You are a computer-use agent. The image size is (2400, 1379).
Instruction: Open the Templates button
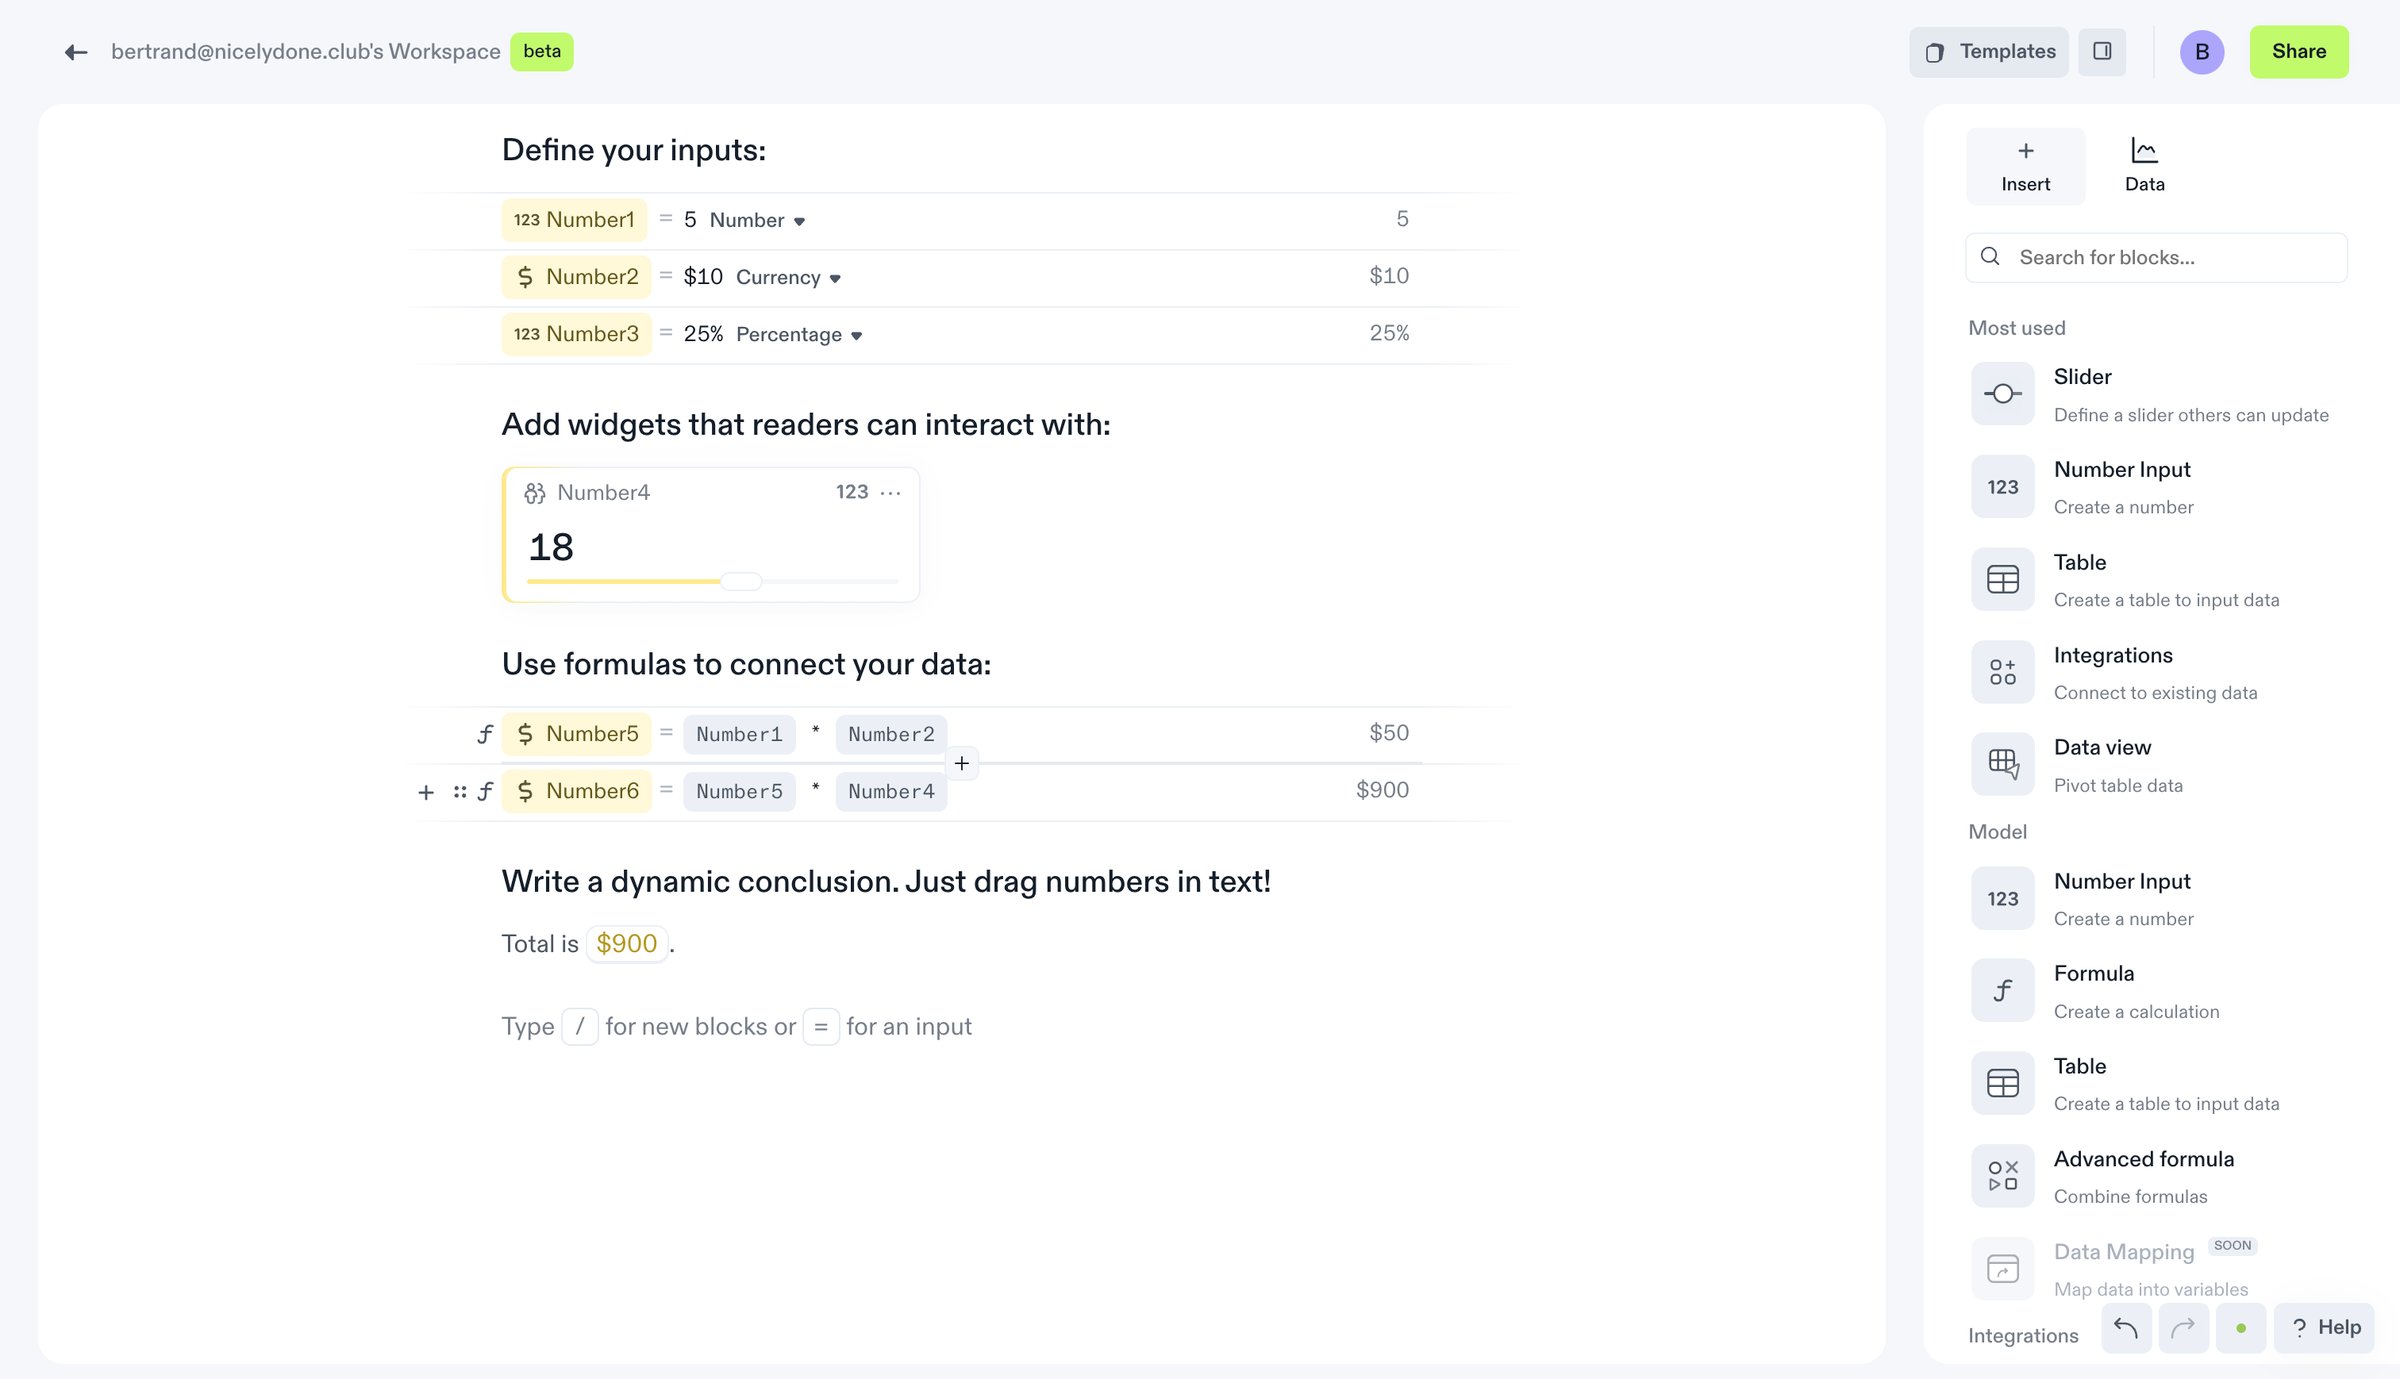[x=1989, y=52]
